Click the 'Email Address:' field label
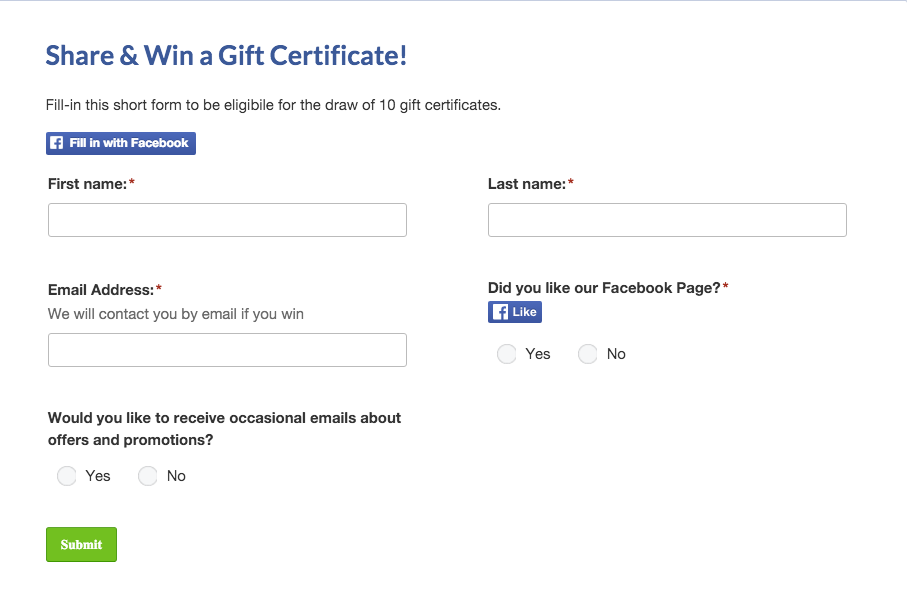 tap(101, 290)
